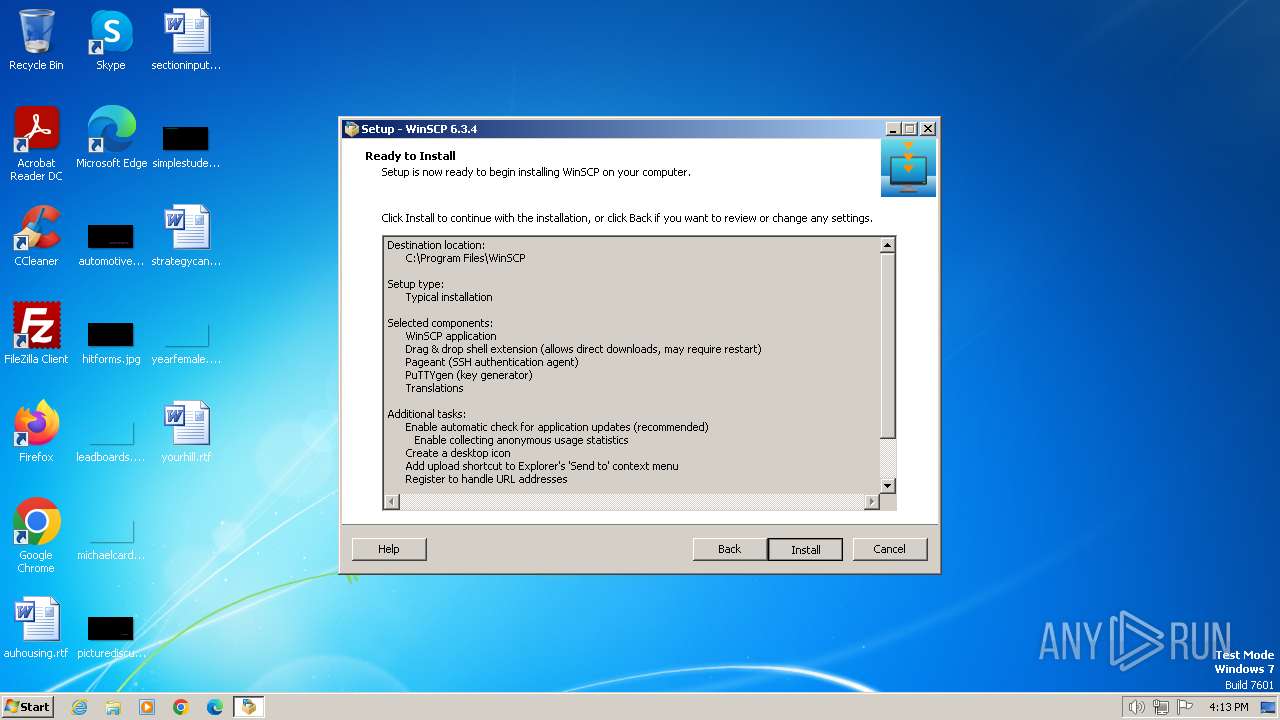Click the network tray icon
Image resolution: width=1280 pixels, height=720 pixels.
pos(1161,707)
